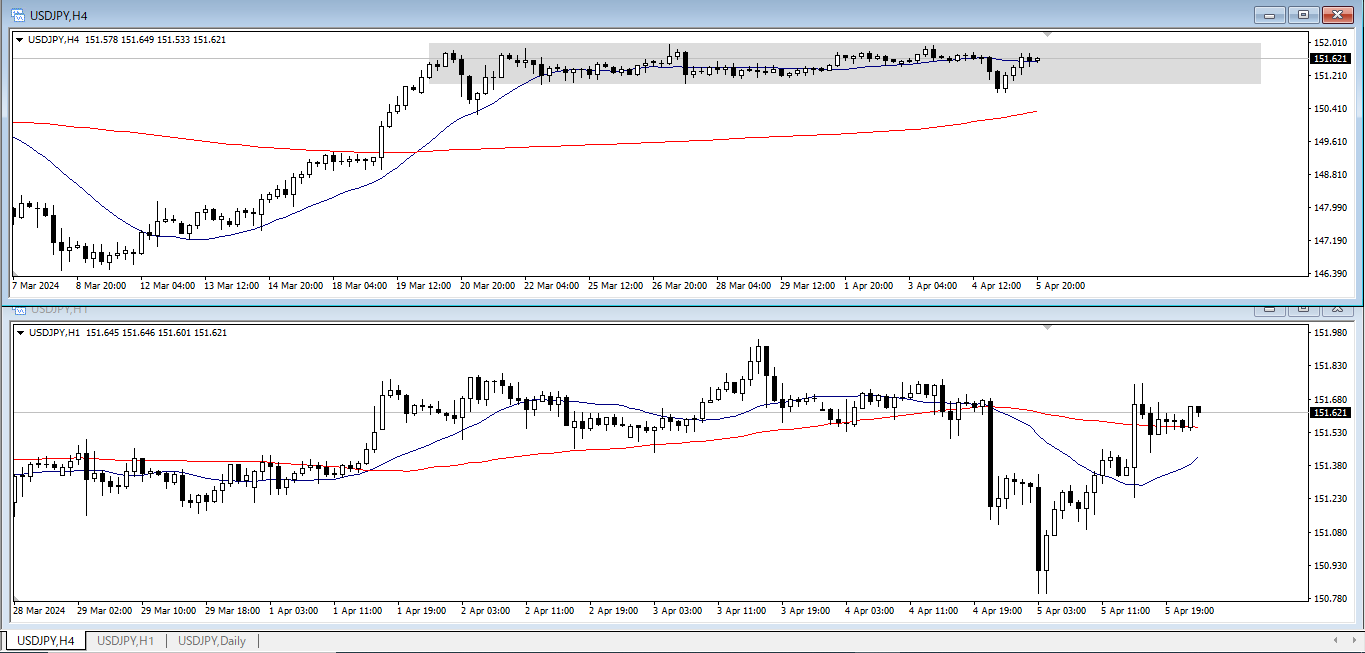The image size is (1365, 653).
Task: Click the chart icon in the USDJPY,H1 title bar
Action: (17, 308)
